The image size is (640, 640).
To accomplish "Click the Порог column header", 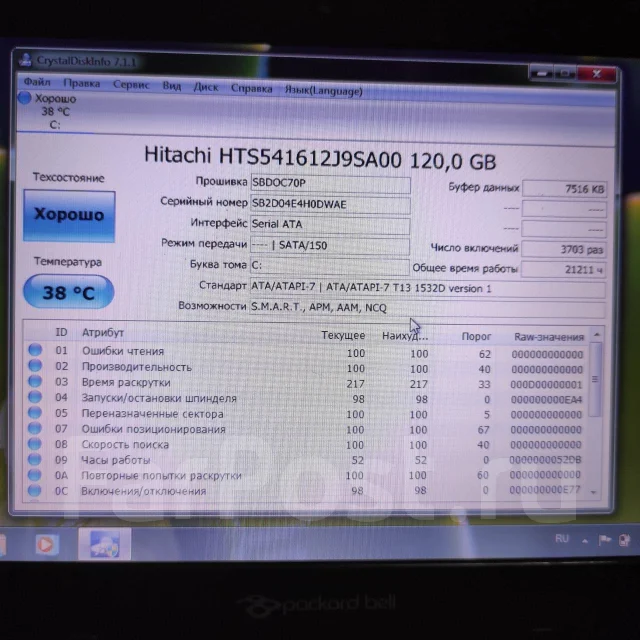I will pos(476,337).
